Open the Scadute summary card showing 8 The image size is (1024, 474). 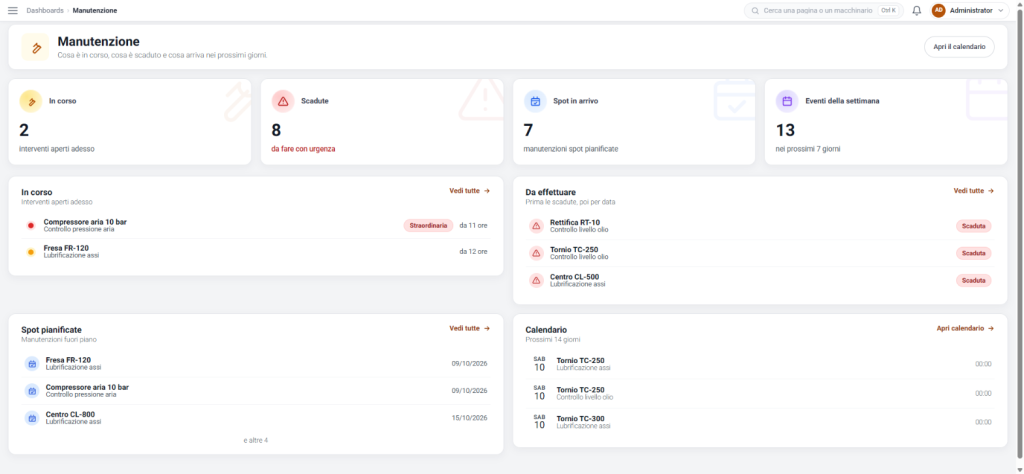coord(382,122)
